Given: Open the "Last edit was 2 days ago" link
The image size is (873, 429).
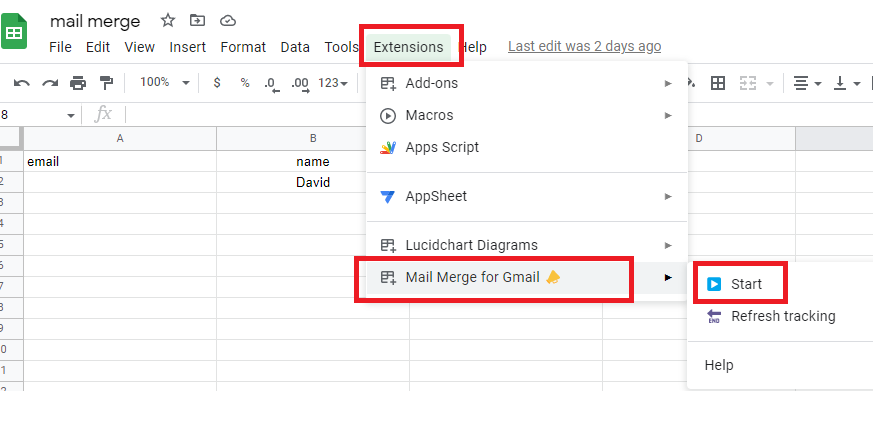Looking at the screenshot, I should [584, 46].
